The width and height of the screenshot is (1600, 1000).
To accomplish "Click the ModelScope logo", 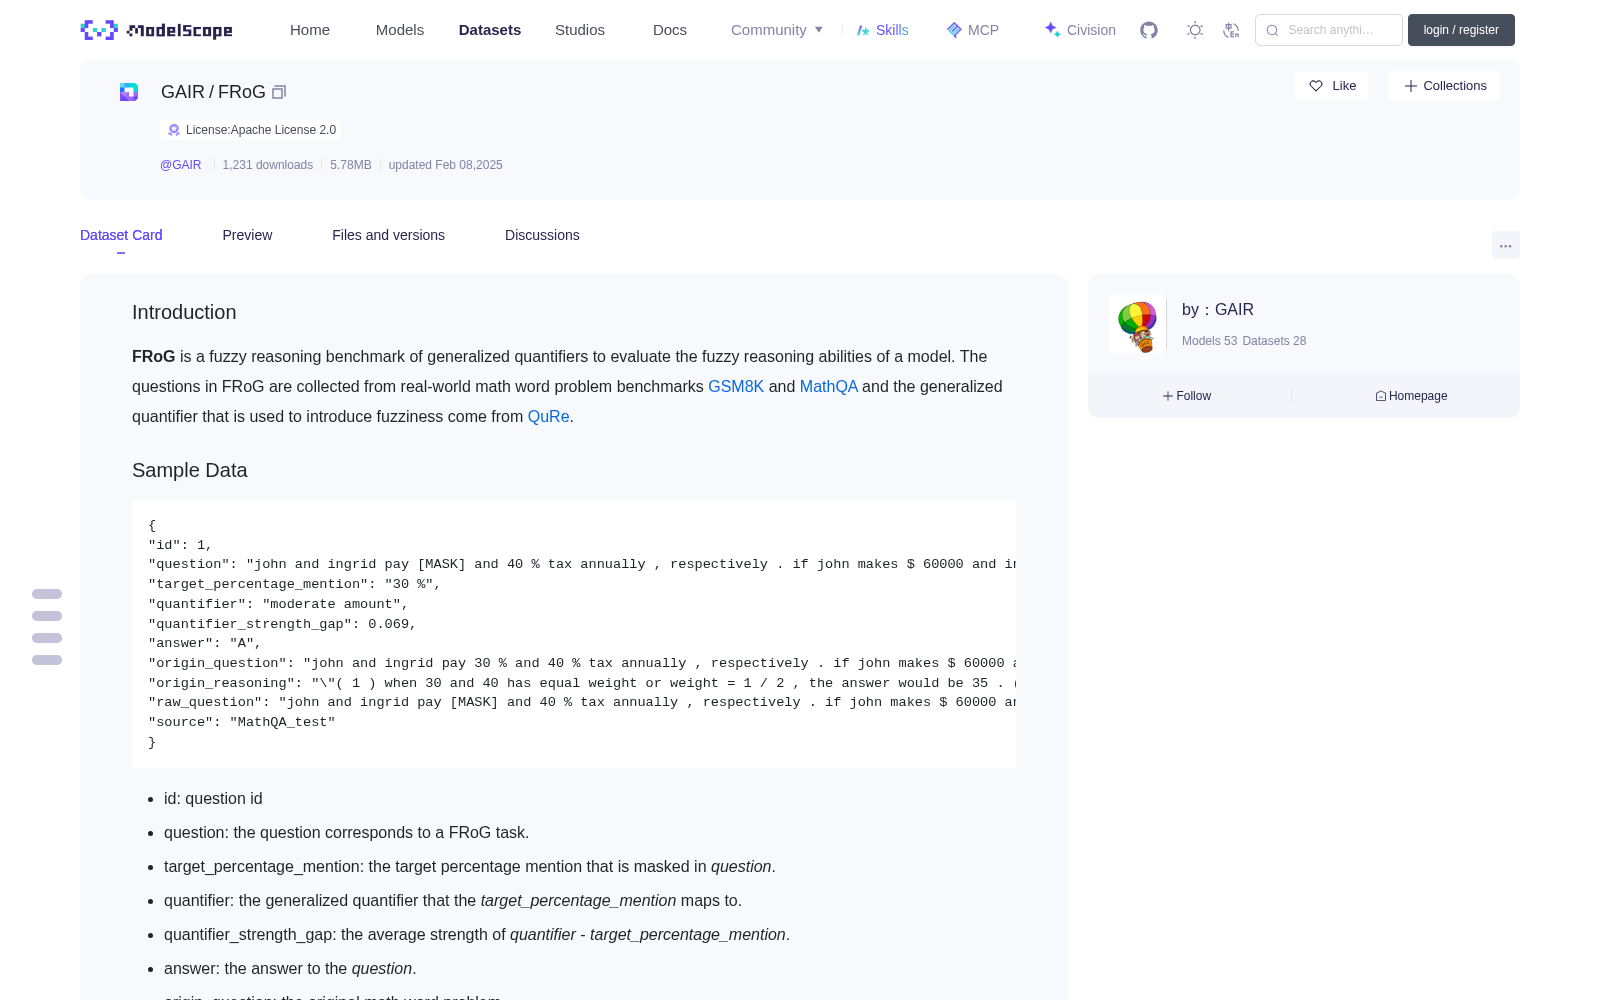I will pyautogui.click(x=156, y=30).
